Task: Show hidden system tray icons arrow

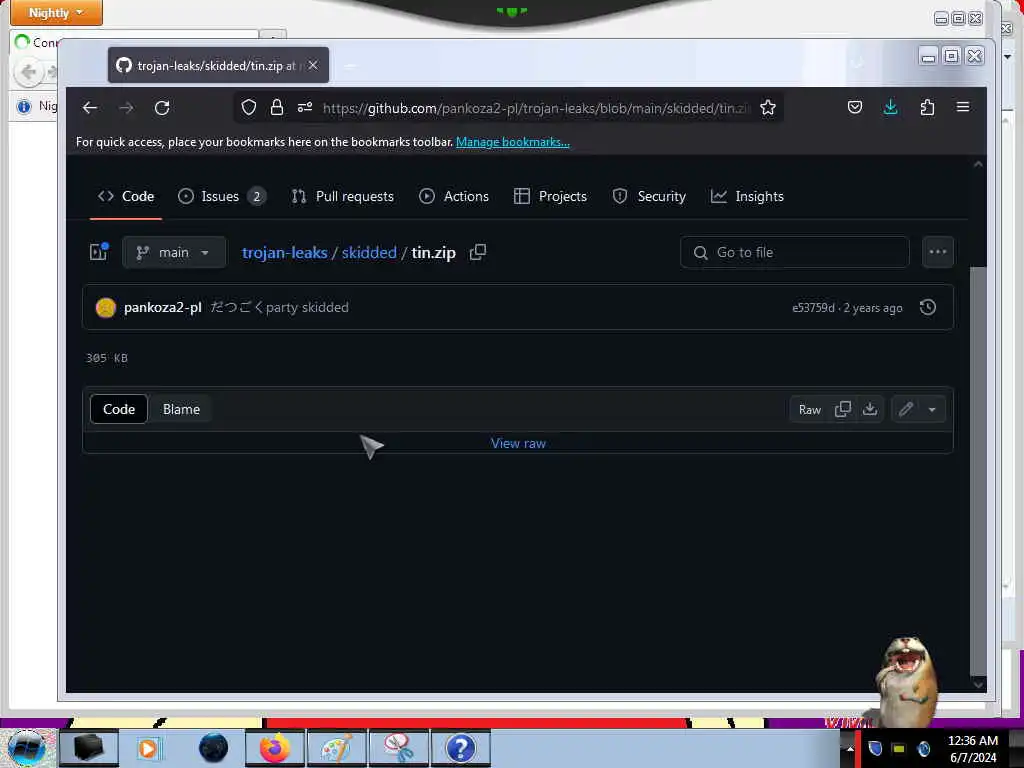Action: [x=850, y=748]
